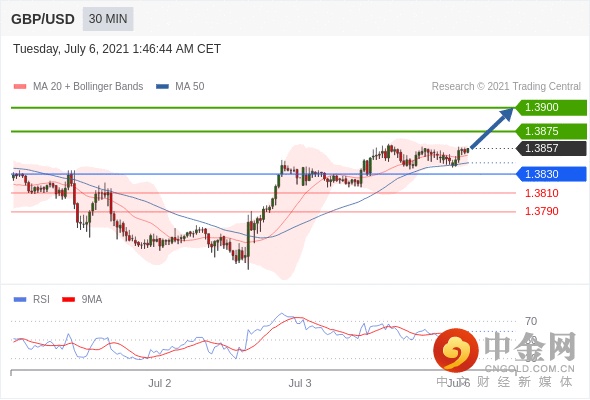Select the 30 MIN timeframe button

pos(108,19)
